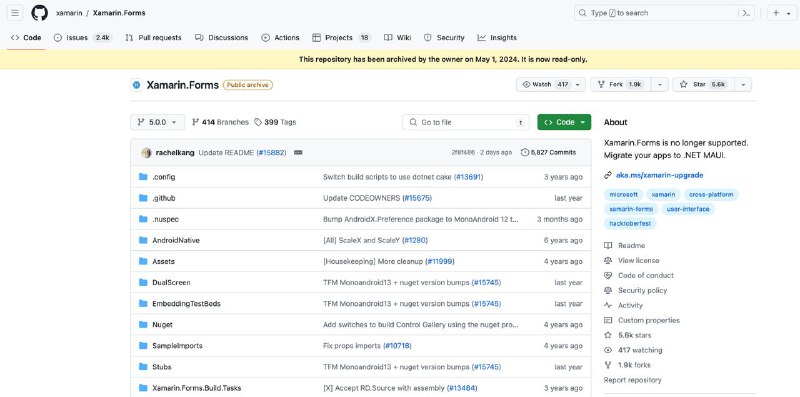Open pull request #15882 link
Image resolution: width=800 pixels, height=397 pixels.
[271, 153]
